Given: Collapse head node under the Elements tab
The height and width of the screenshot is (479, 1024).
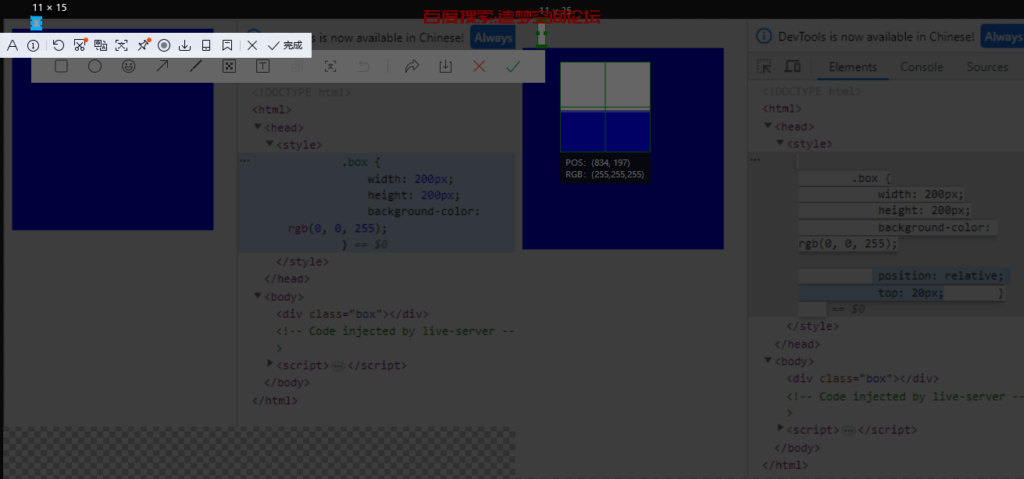Looking at the screenshot, I should coord(768,125).
